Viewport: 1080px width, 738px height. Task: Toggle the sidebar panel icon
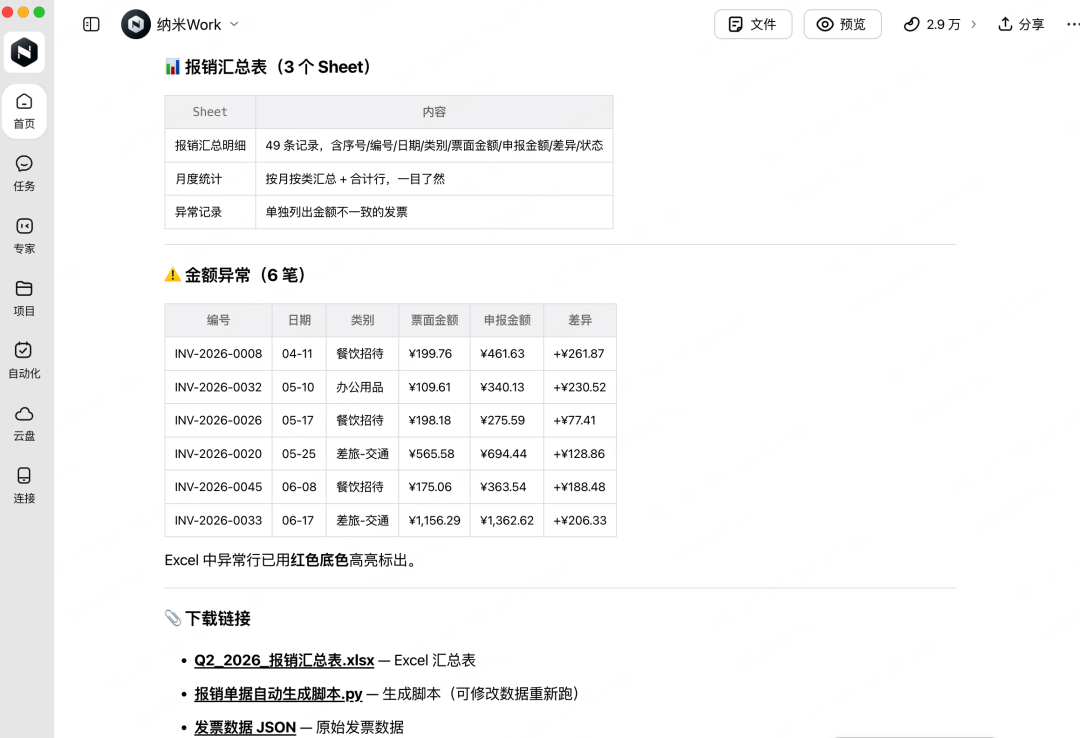91,24
